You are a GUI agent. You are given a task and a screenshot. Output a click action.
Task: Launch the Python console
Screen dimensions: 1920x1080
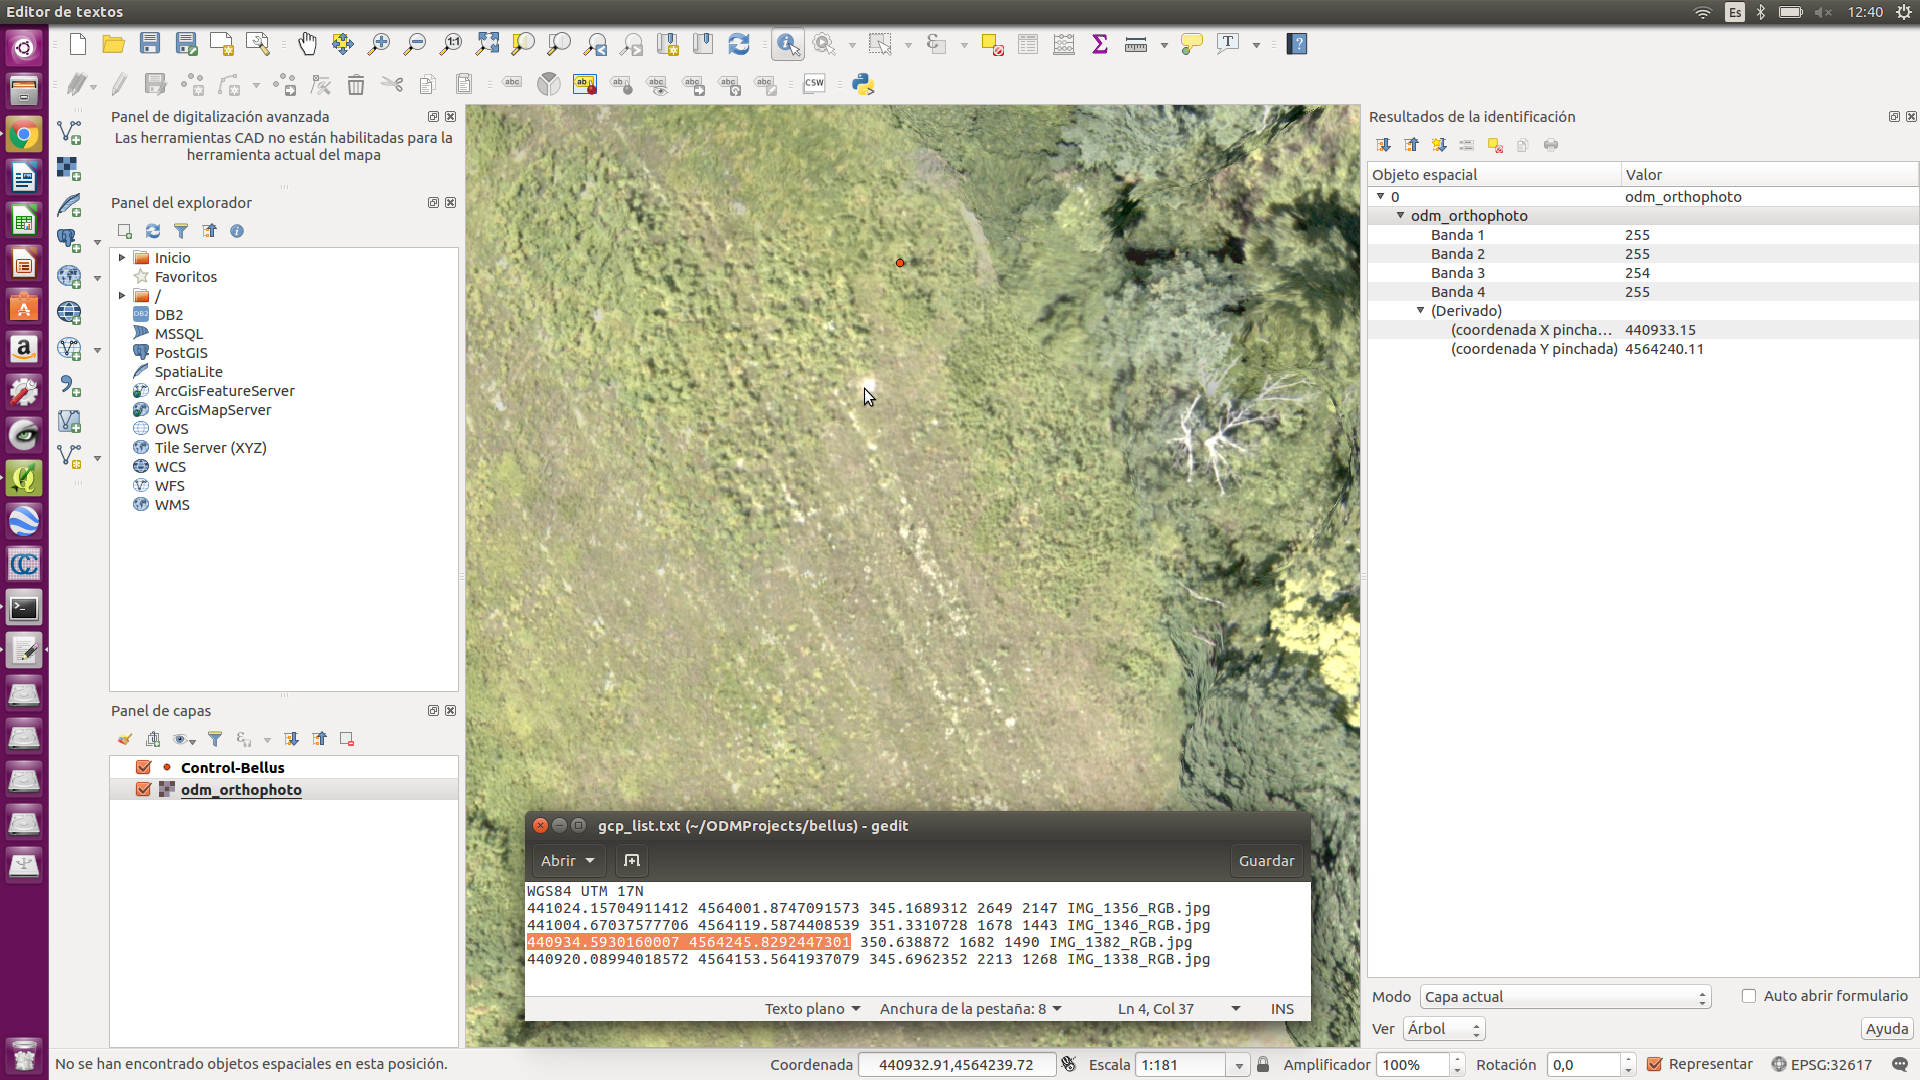pyautogui.click(x=862, y=84)
